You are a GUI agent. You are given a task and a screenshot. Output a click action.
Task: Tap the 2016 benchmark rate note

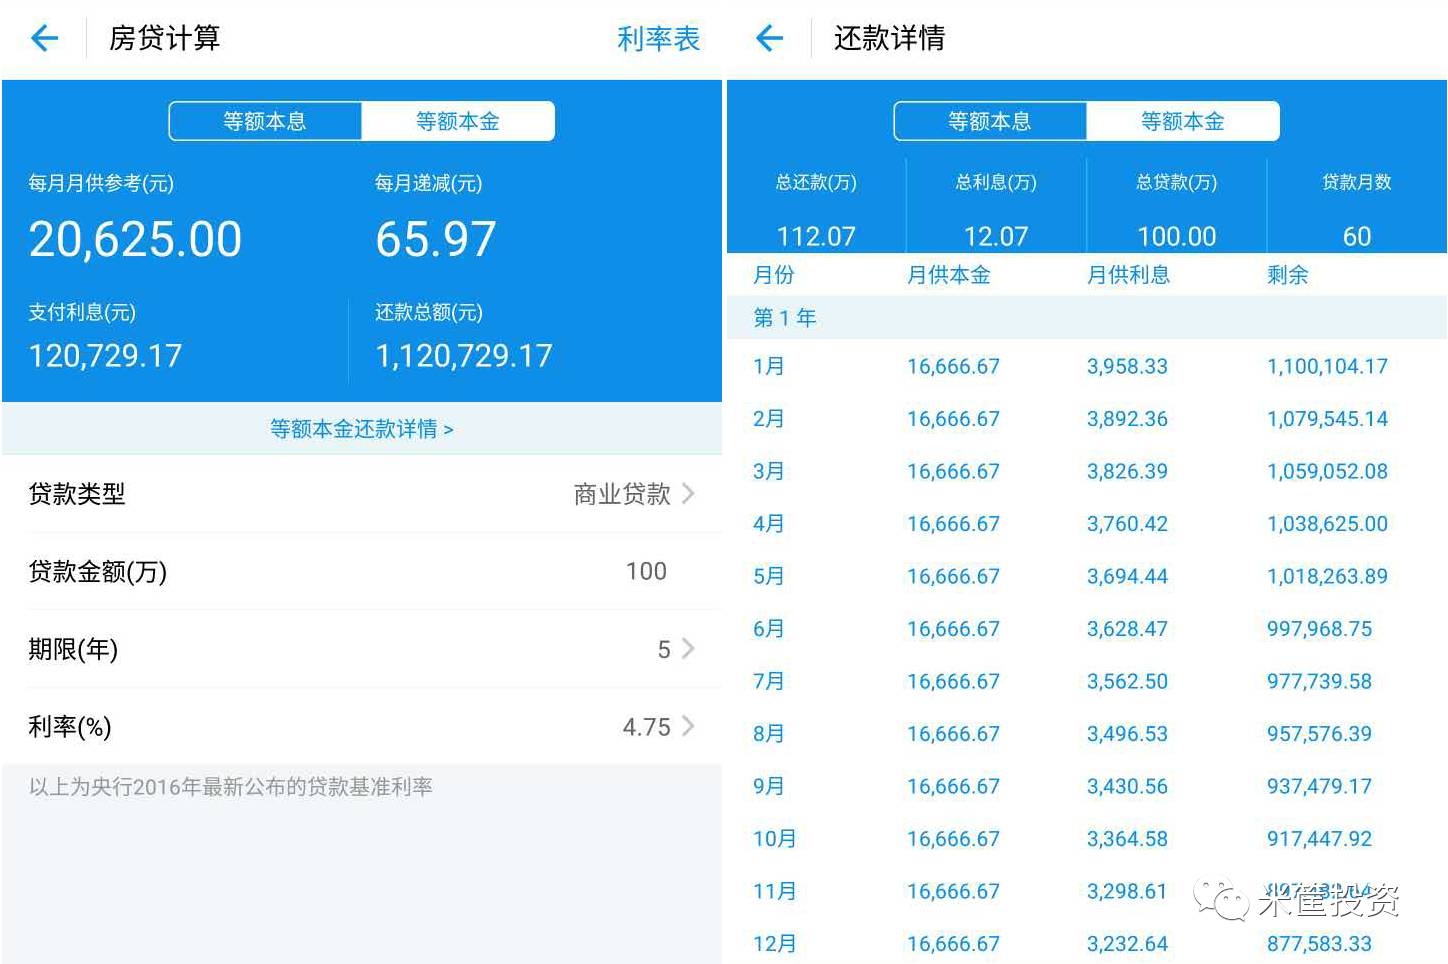click(x=231, y=787)
